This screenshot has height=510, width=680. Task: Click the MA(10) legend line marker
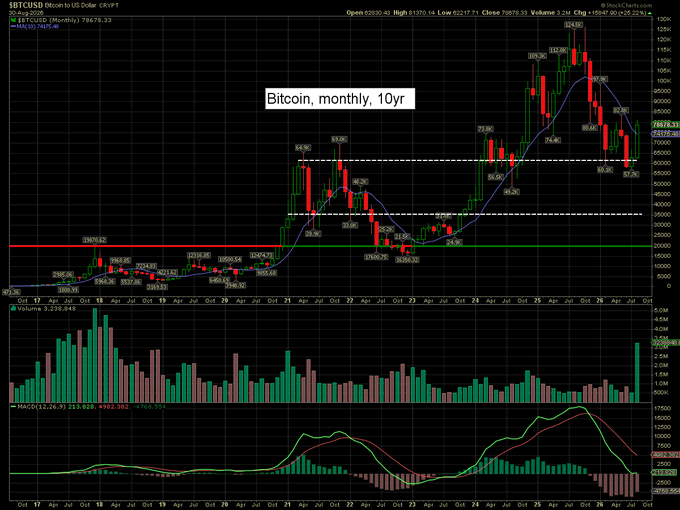[x=13, y=26]
